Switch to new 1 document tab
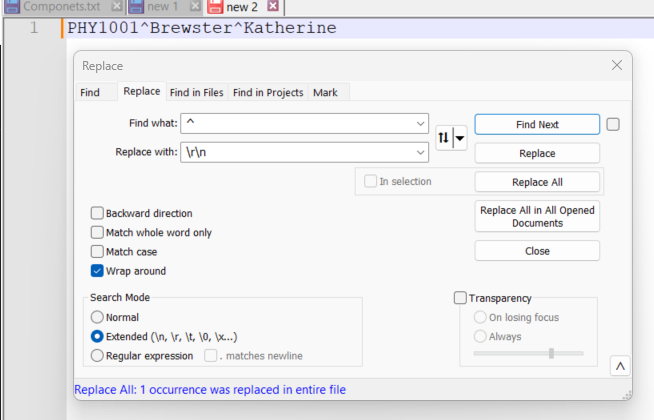This screenshot has height=420, width=654. pyautogui.click(x=163, y=6)
